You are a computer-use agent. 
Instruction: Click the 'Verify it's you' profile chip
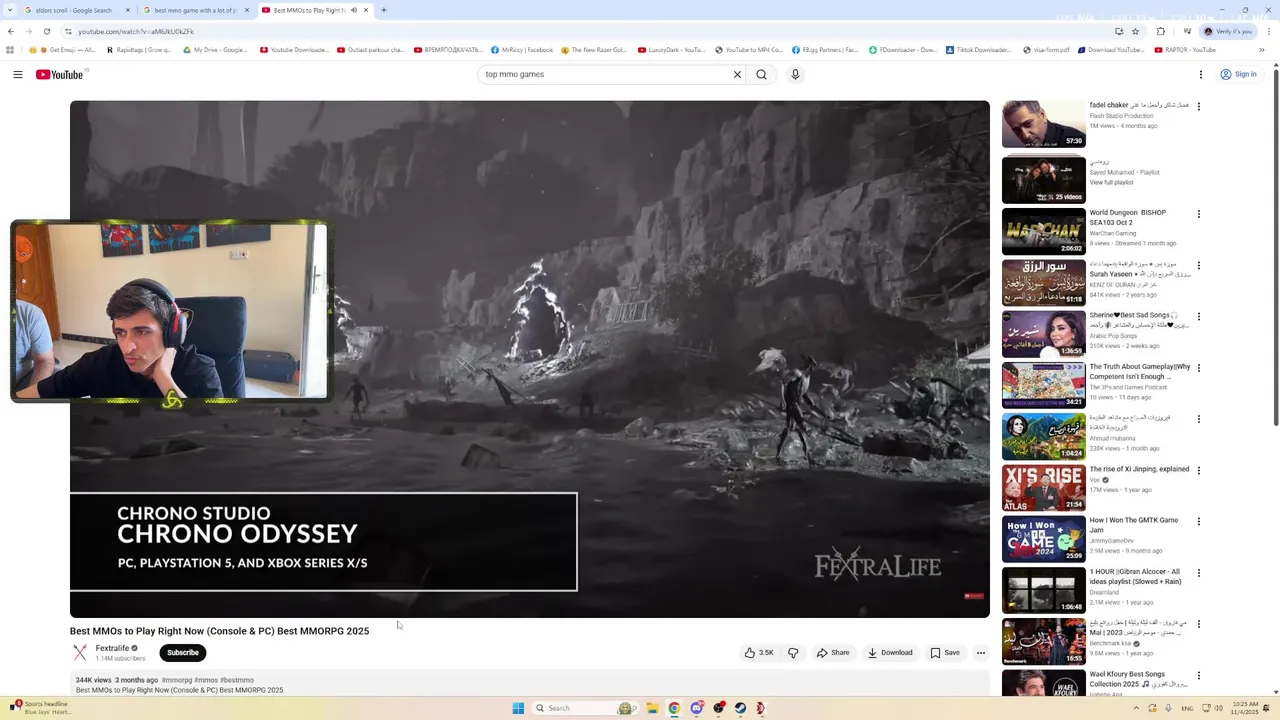pyautogui.click(x=1228, y=31)
